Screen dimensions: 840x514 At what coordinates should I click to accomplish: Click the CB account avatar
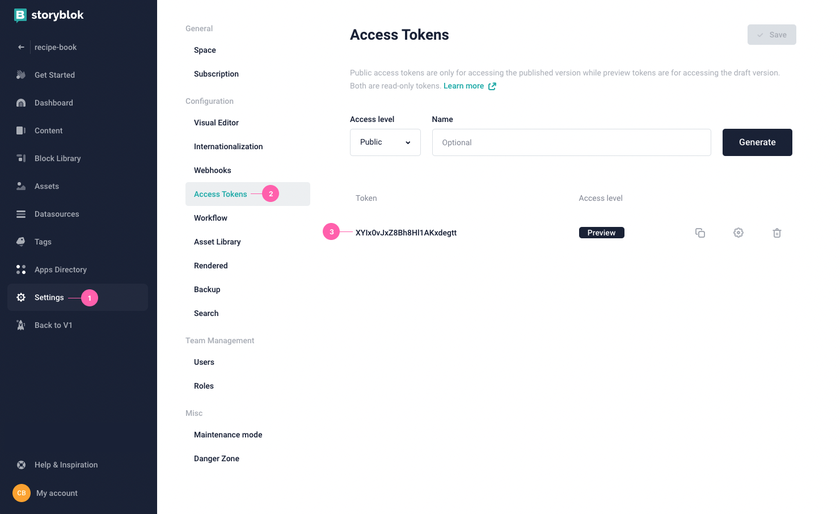pos(21,493)
